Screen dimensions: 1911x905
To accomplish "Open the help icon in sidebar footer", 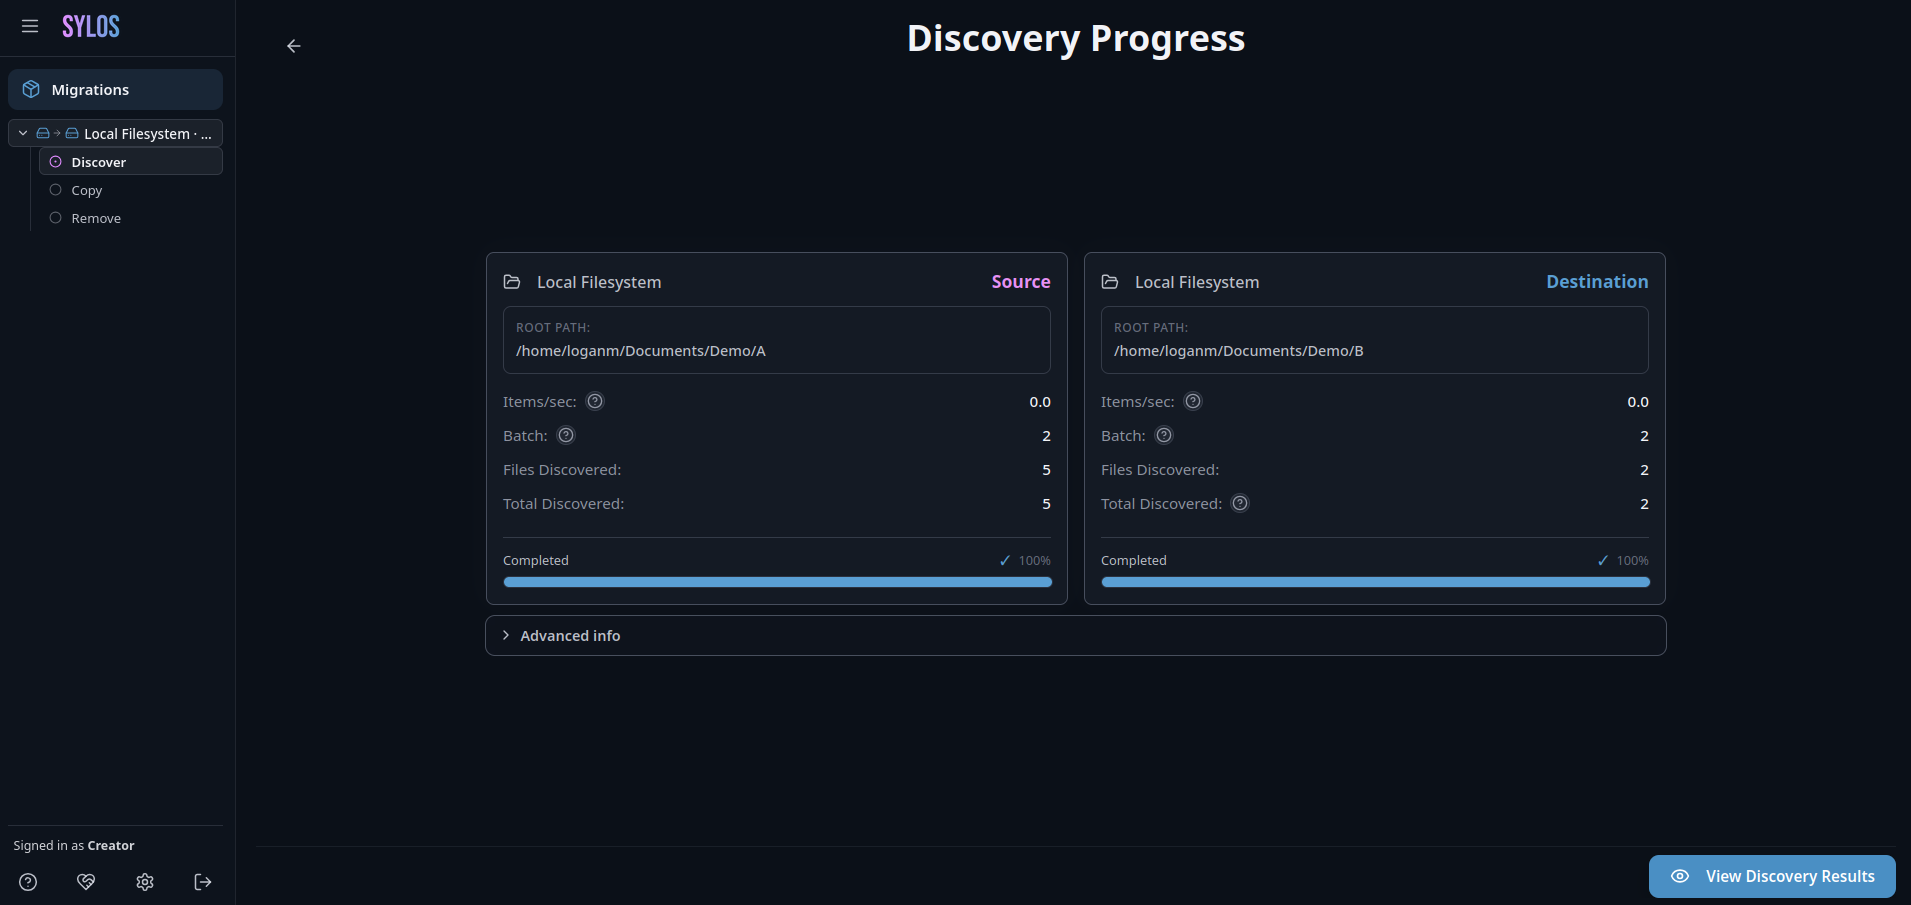I will point(28,882).
